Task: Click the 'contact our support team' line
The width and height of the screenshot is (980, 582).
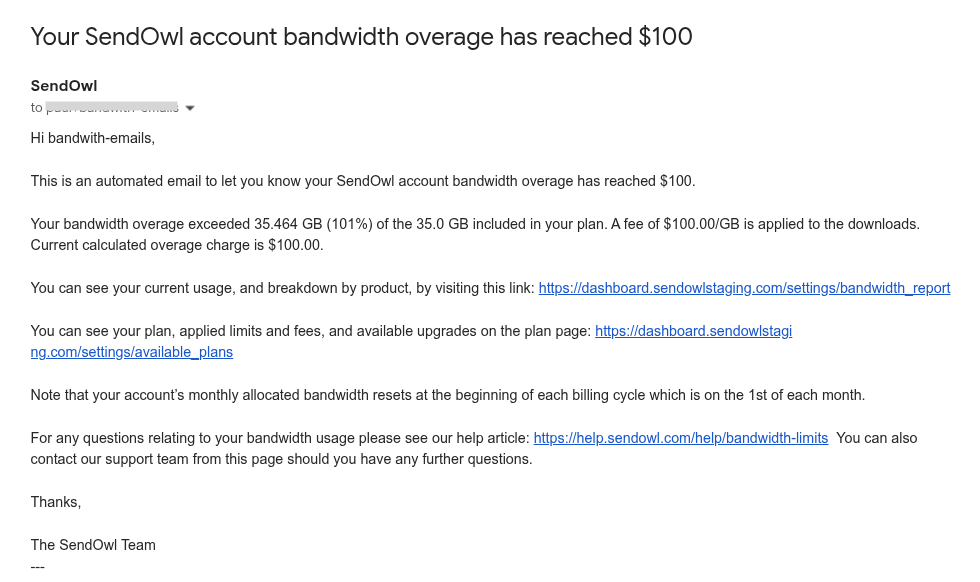Action: 281,460
